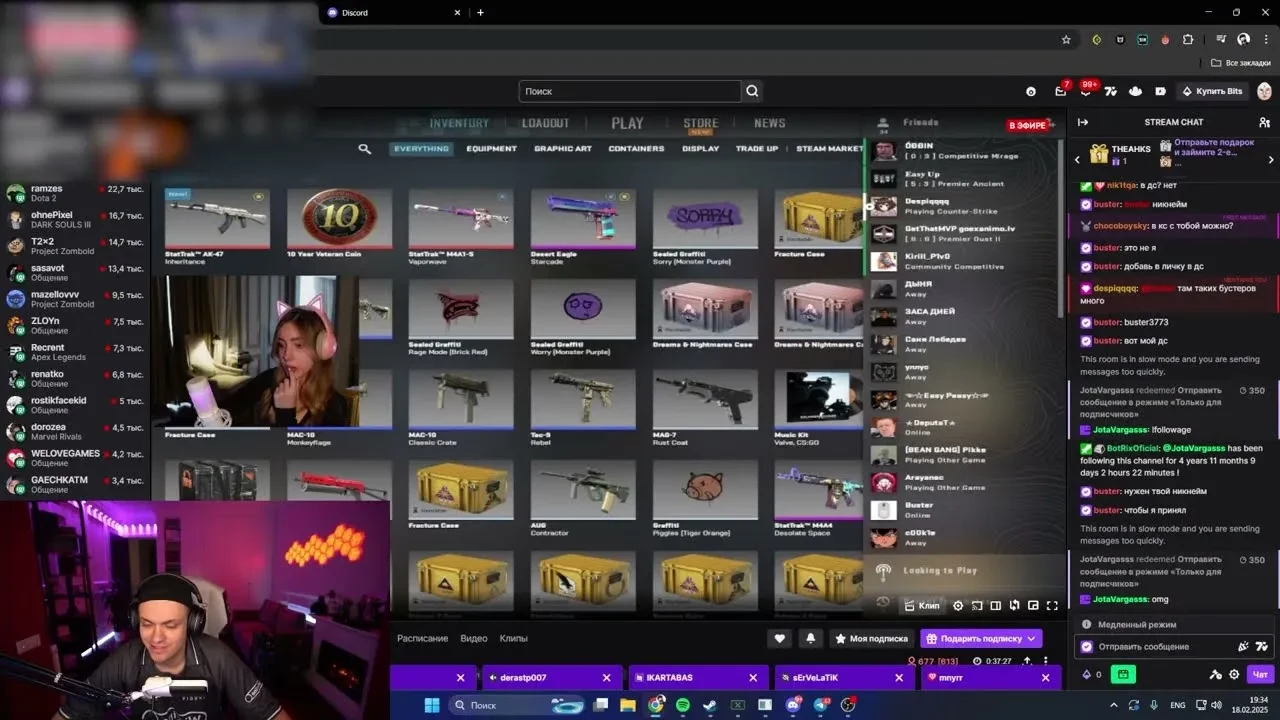Open the Расписание tab

[x=422, y=638]
